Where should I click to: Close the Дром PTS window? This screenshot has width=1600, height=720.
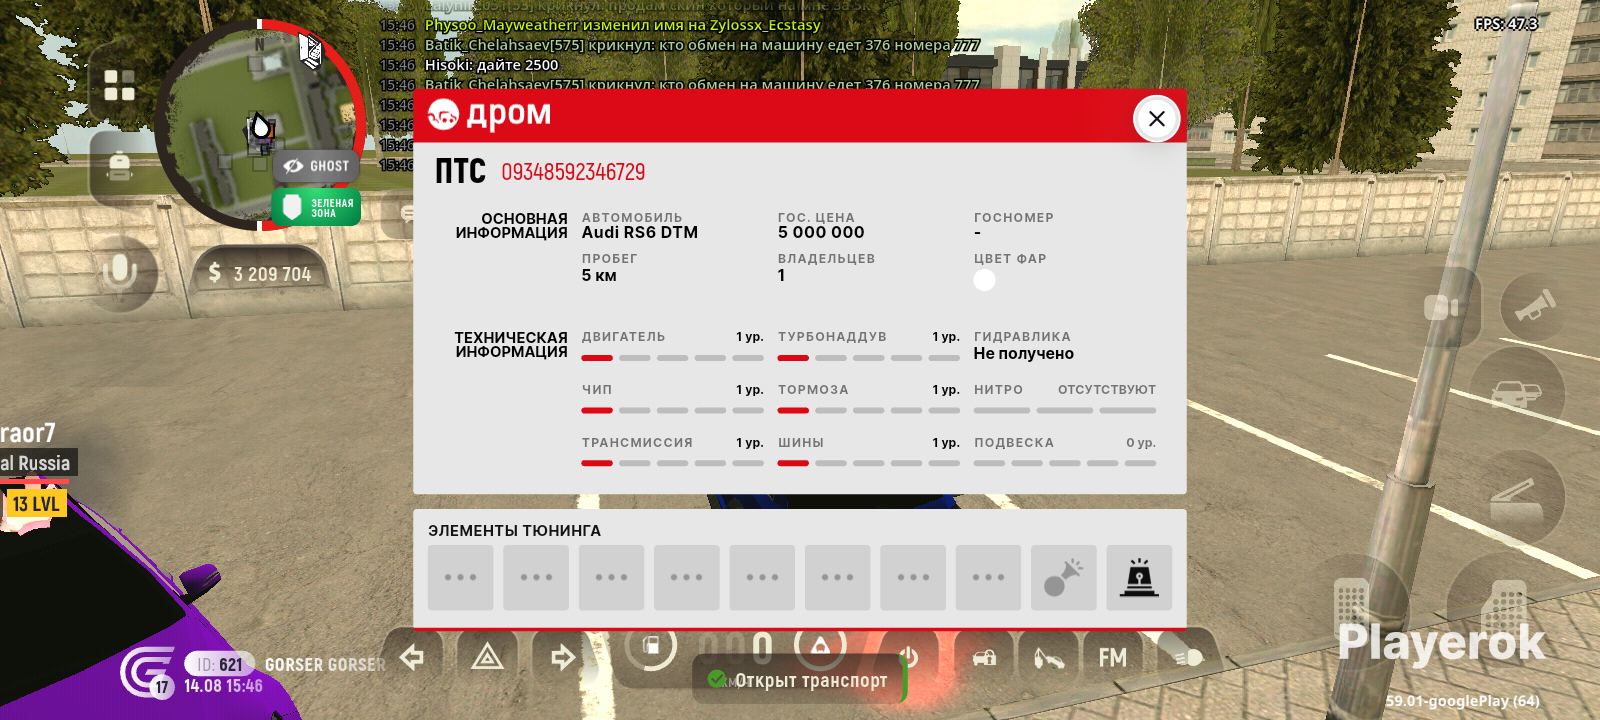(1157, 119)
